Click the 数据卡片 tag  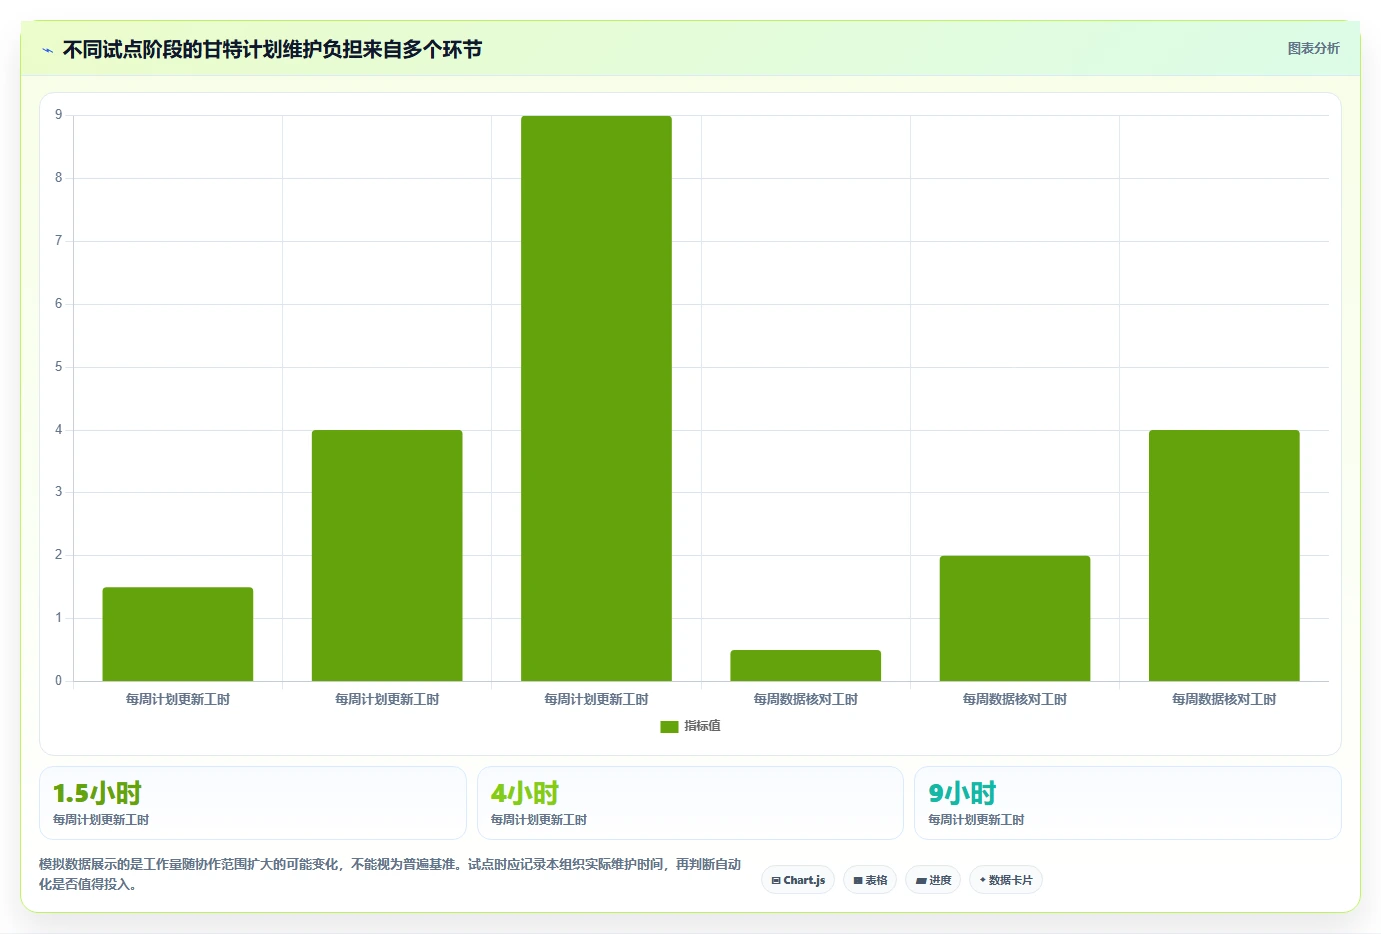1006,880
